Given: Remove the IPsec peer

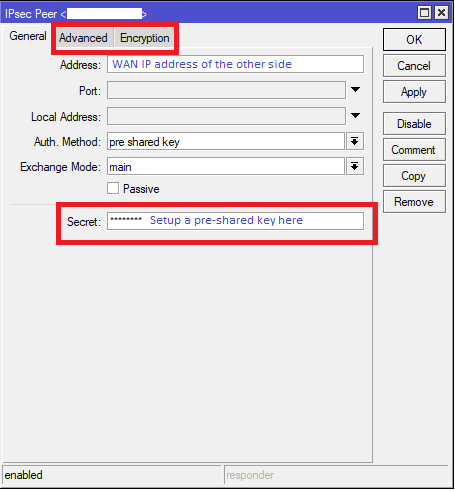Looking at the screenshot, I should [414, 202].
